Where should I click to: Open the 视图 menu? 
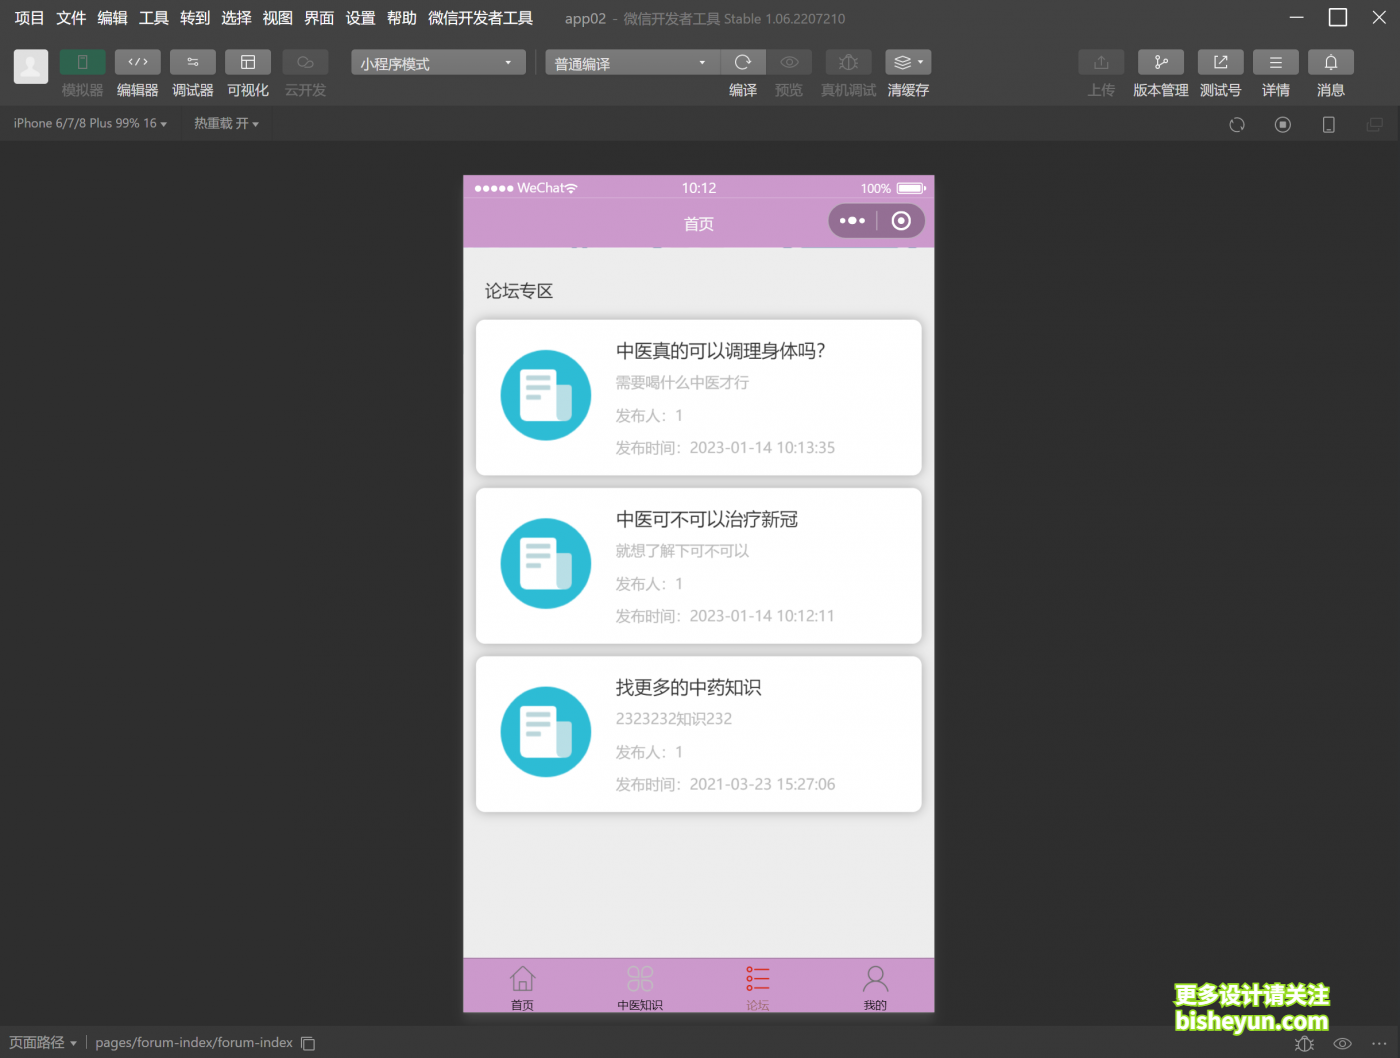278,18
